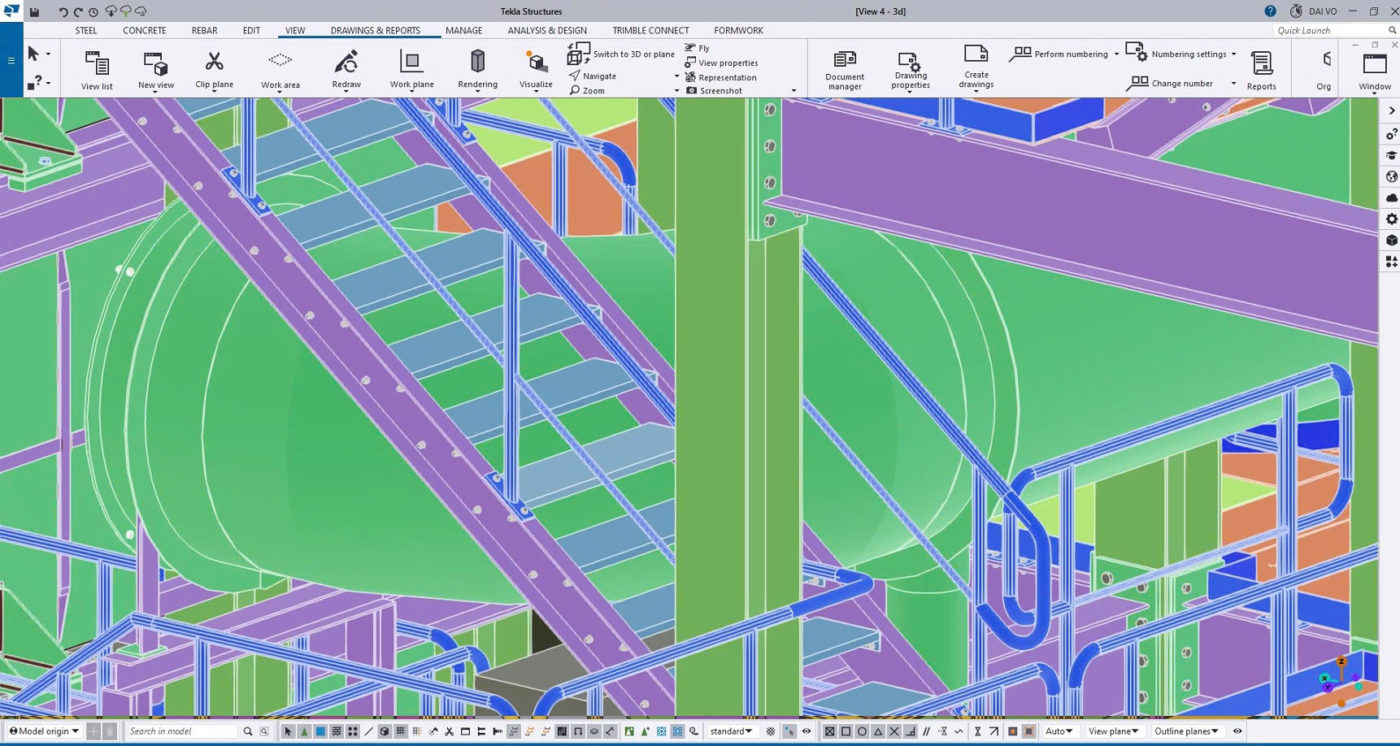Image resolution: width=1400 pixels, height=746 pixels.
Task: Toggle the selection filter eye icon
Action: pos(806,731)
